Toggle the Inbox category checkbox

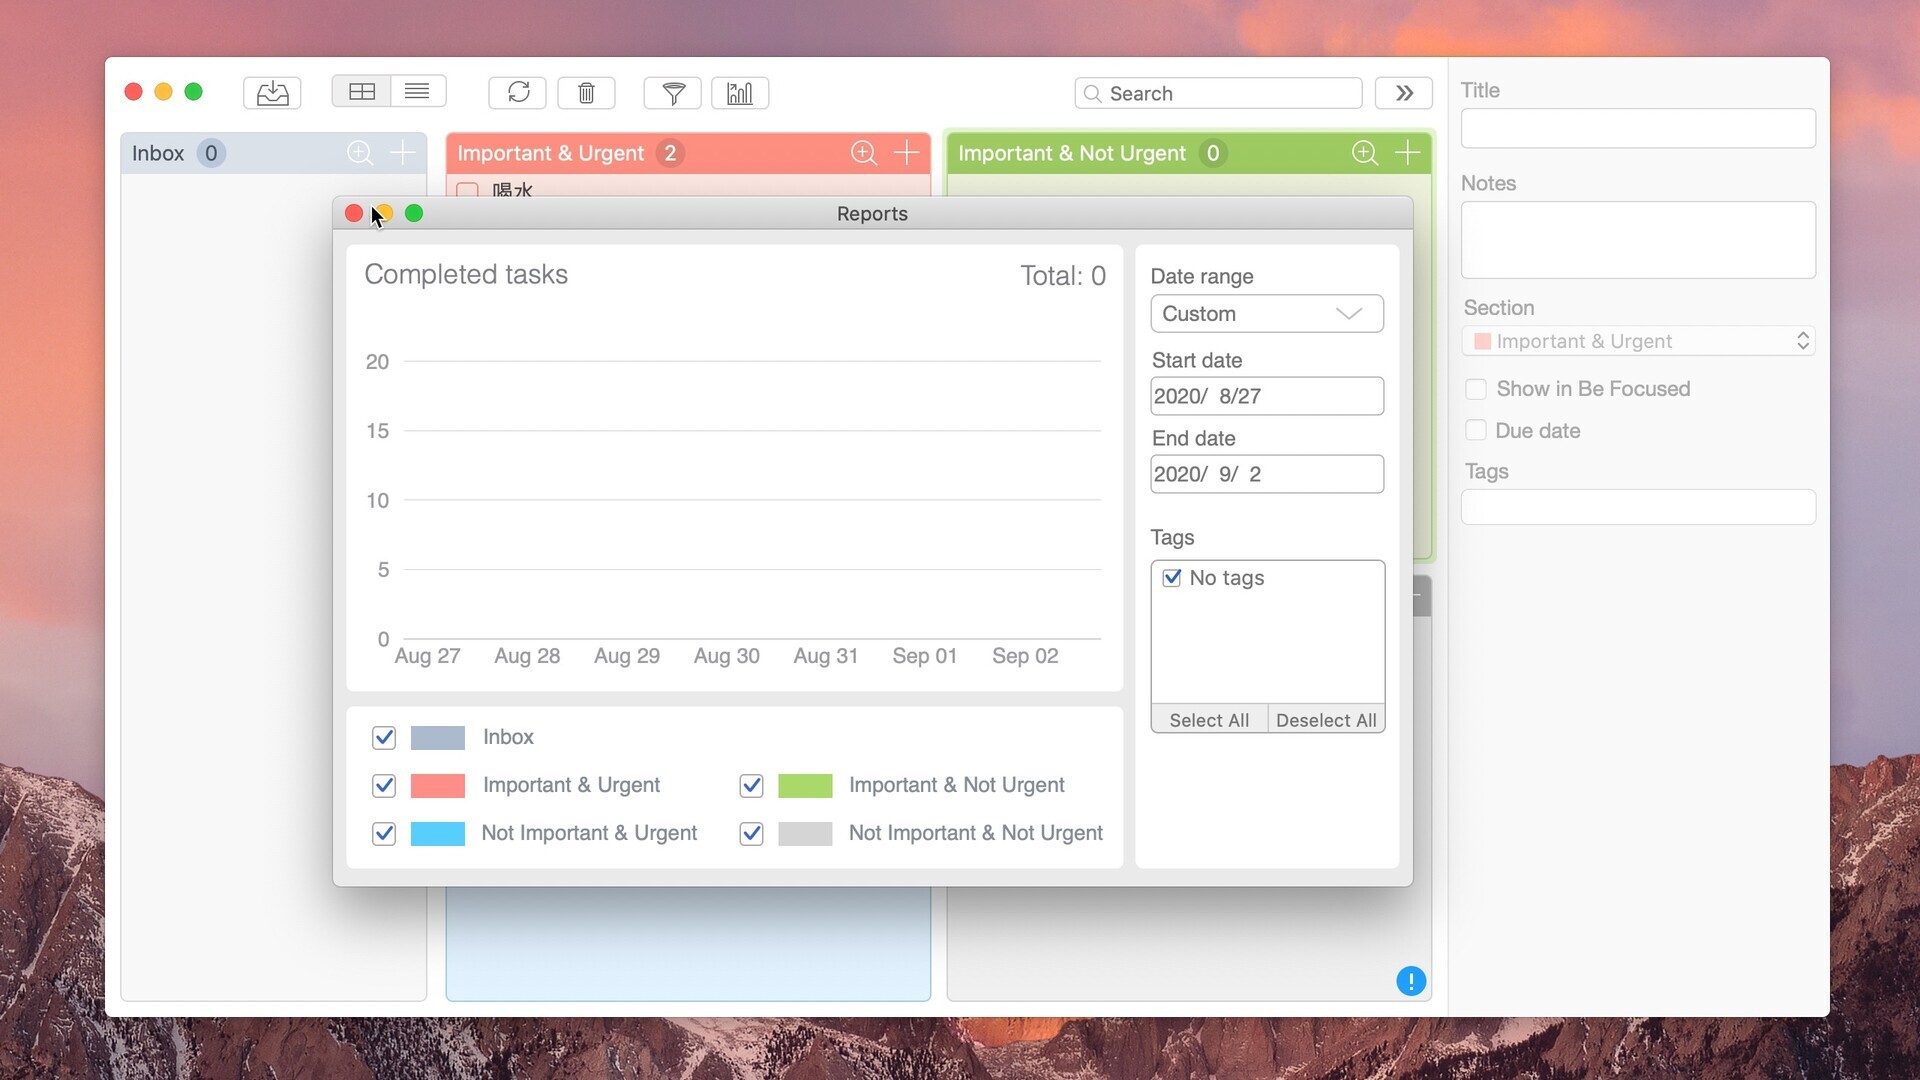pyautogui.click(x=384, y=736)
